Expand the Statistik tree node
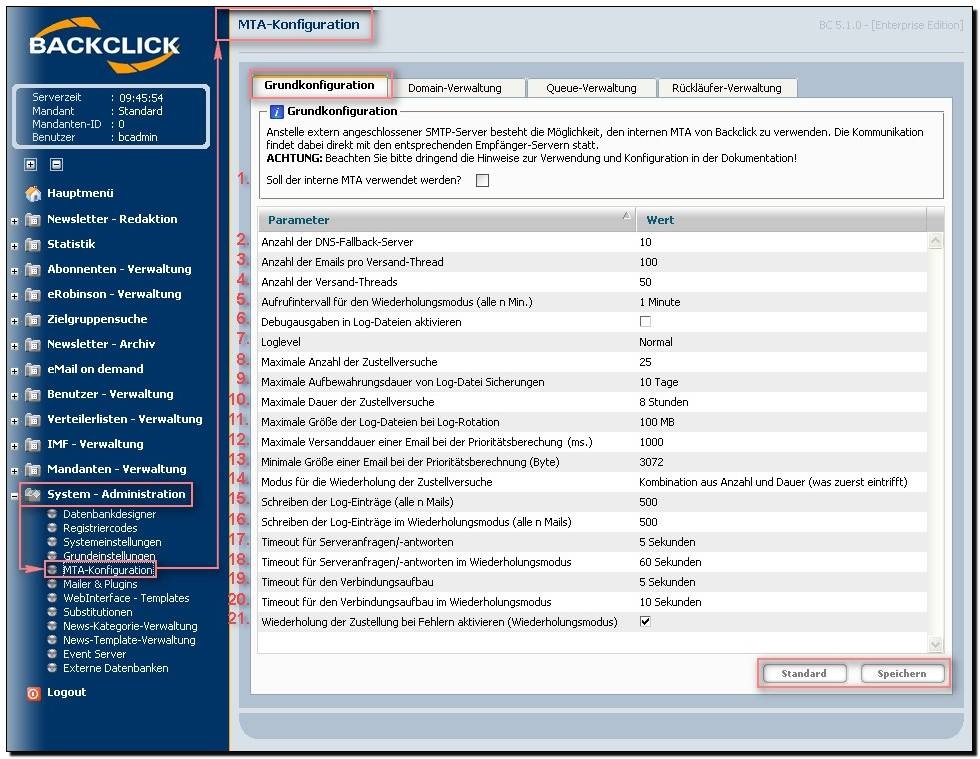The width and height of the screenshot is (980, 759). point(14,246)
